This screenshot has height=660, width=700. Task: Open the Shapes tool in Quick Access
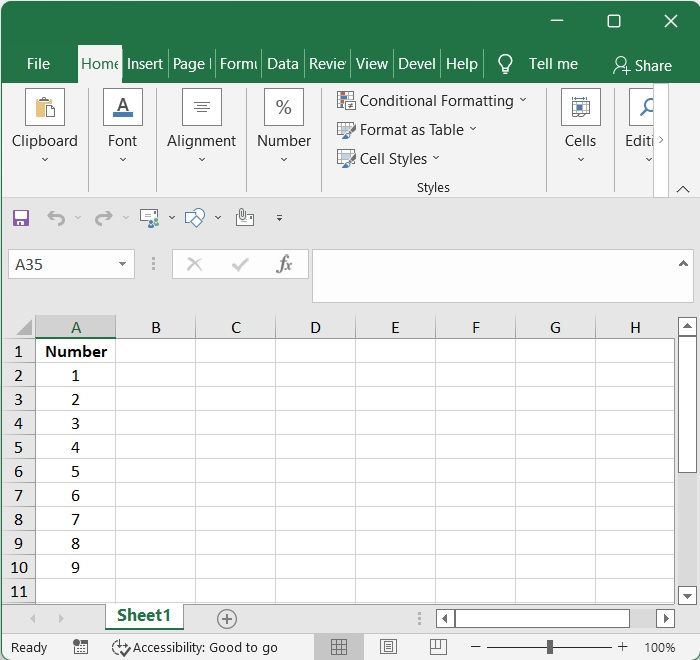pyautogui.click(x=195, y=217)
